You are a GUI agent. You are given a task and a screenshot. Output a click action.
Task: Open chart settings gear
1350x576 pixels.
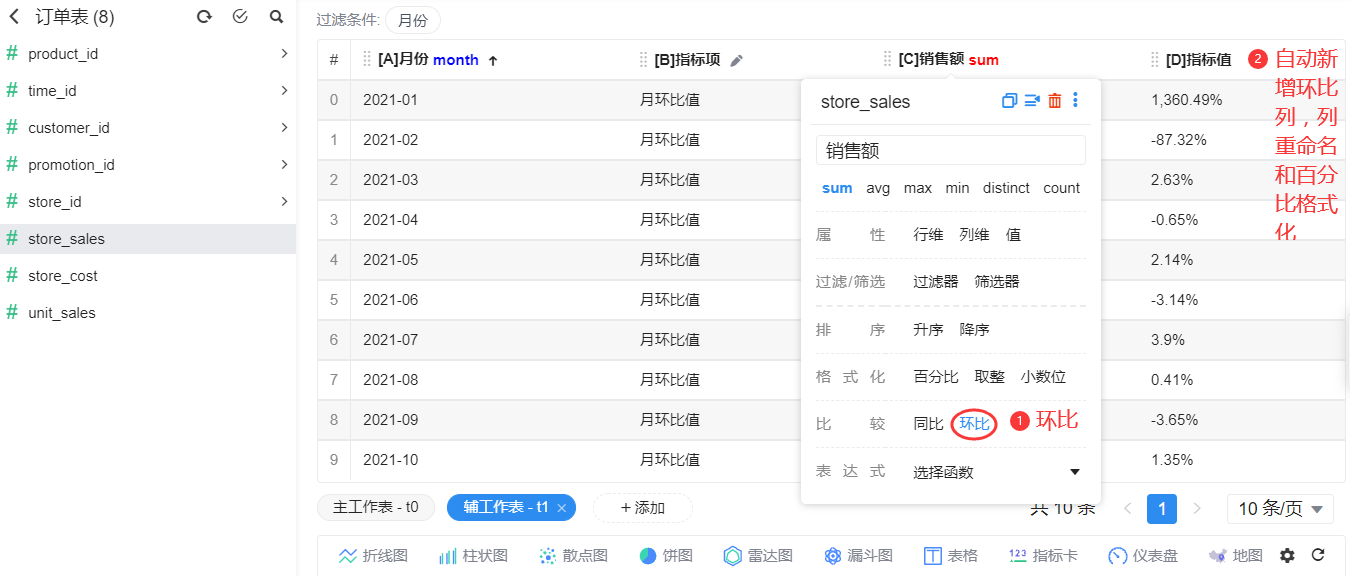pyautogui.click(x=1288, y=556)
